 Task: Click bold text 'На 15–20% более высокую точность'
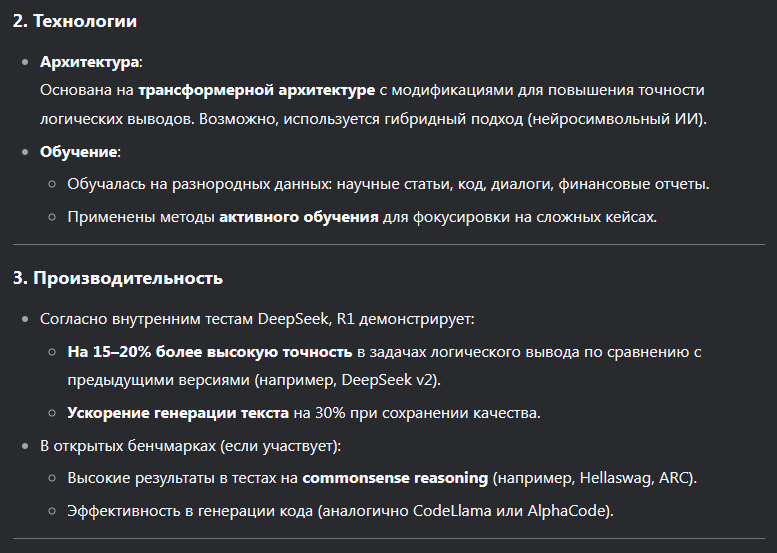click(210, 352)
